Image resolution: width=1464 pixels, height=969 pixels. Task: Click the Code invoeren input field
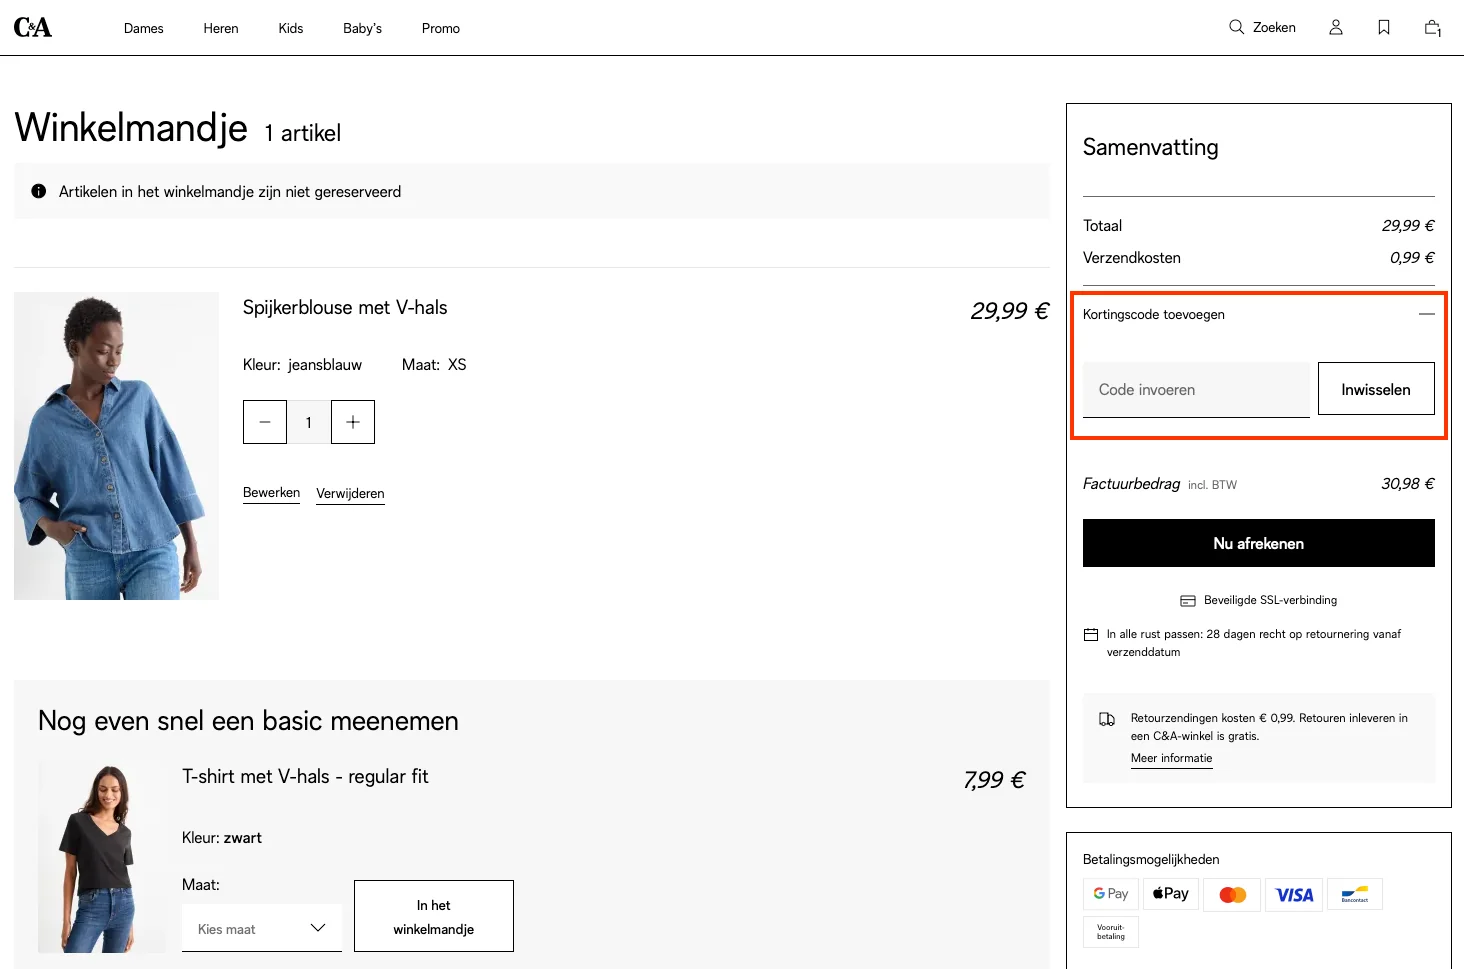(1196, 389)
